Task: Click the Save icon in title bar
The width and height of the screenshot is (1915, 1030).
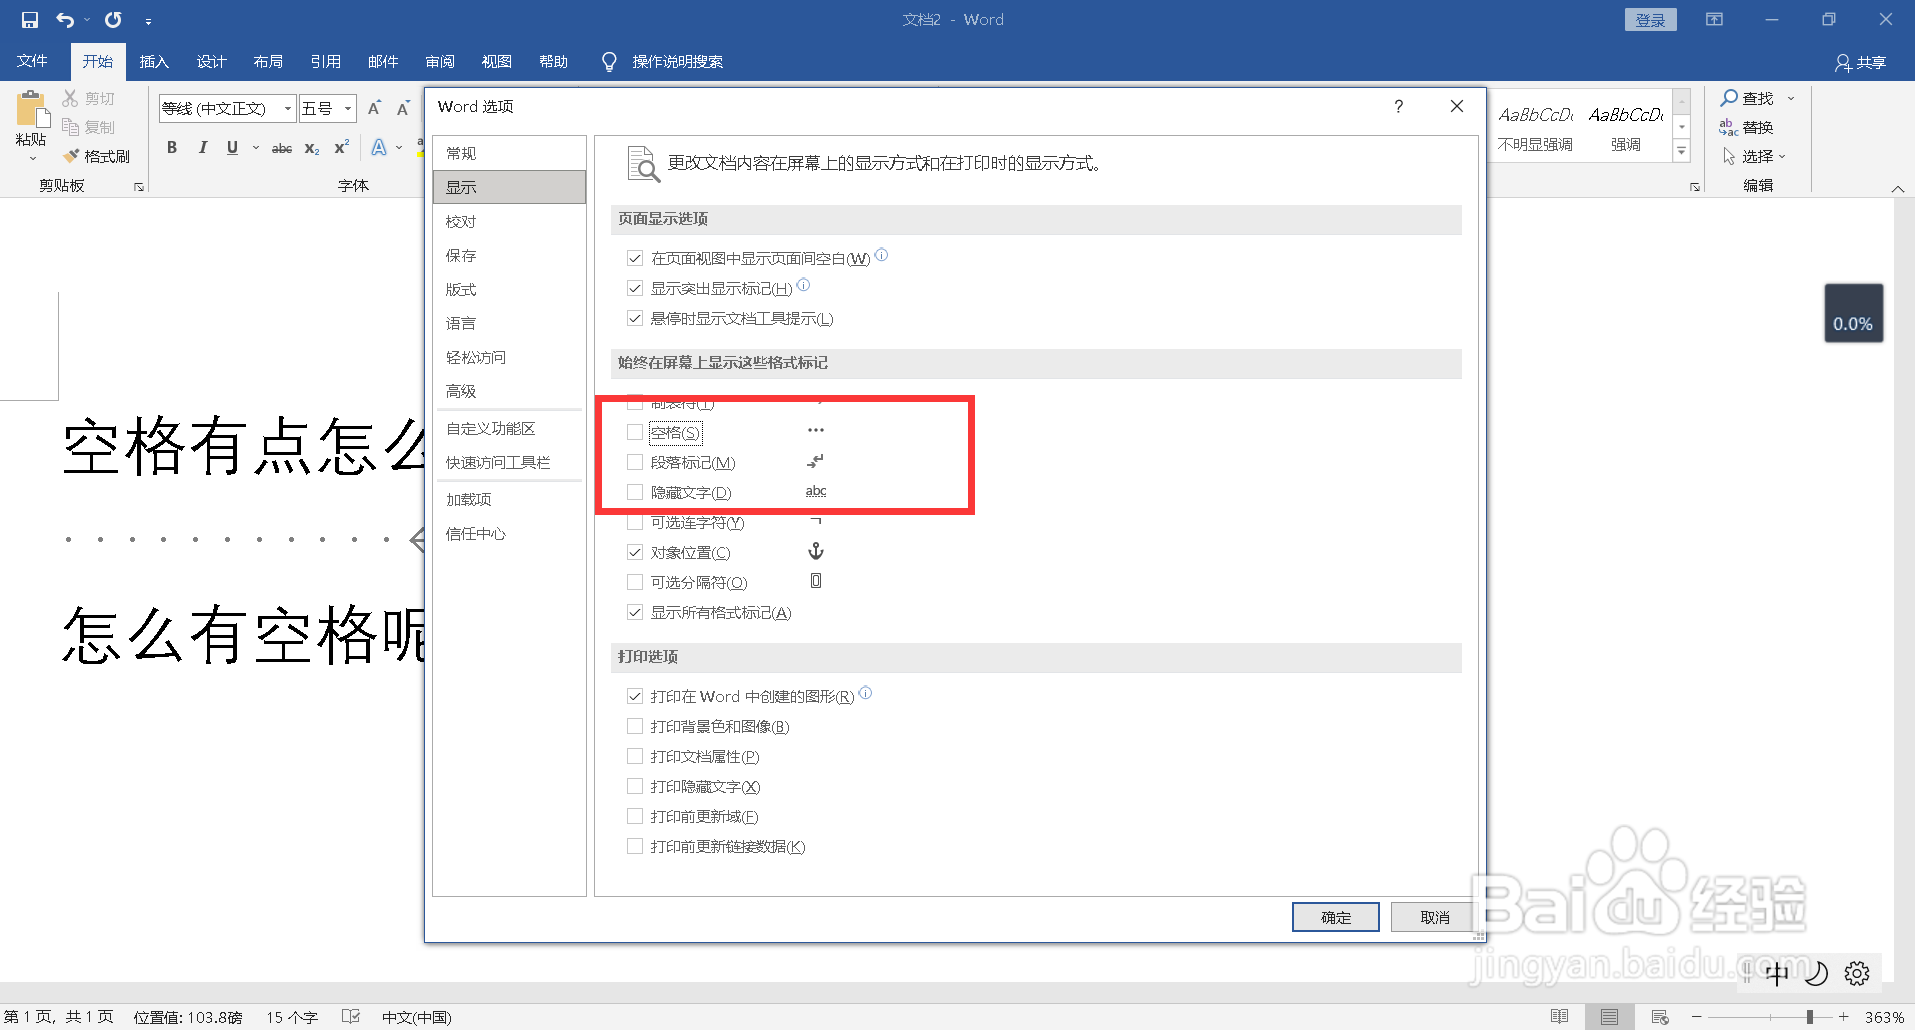Action: click(29, 20)
